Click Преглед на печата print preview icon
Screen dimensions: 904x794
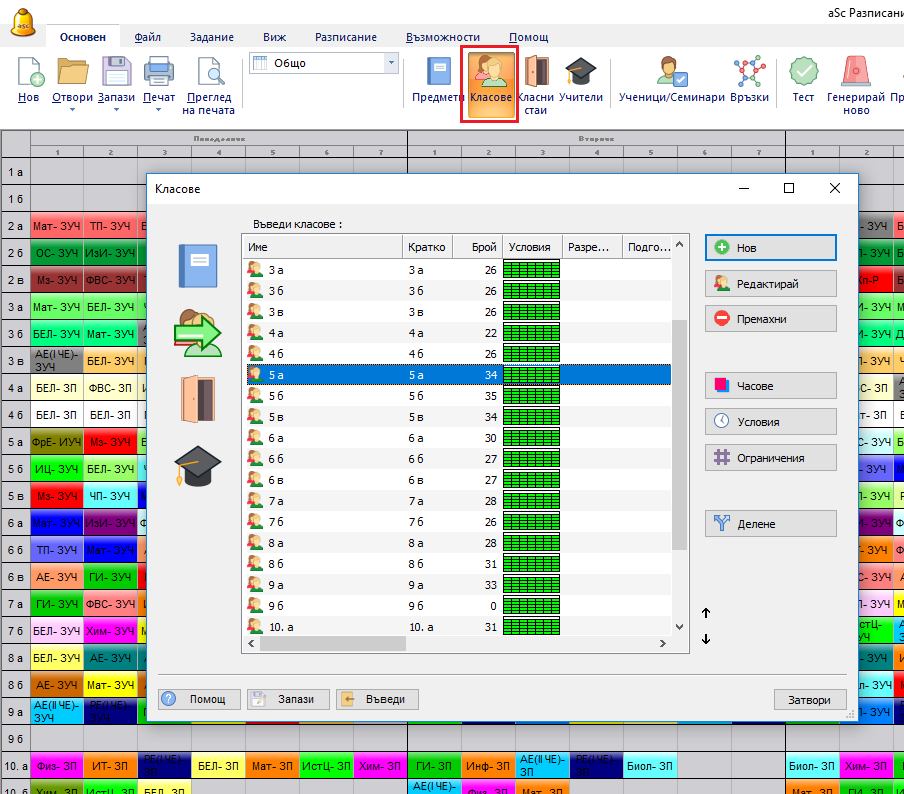(x=207, y=80)
